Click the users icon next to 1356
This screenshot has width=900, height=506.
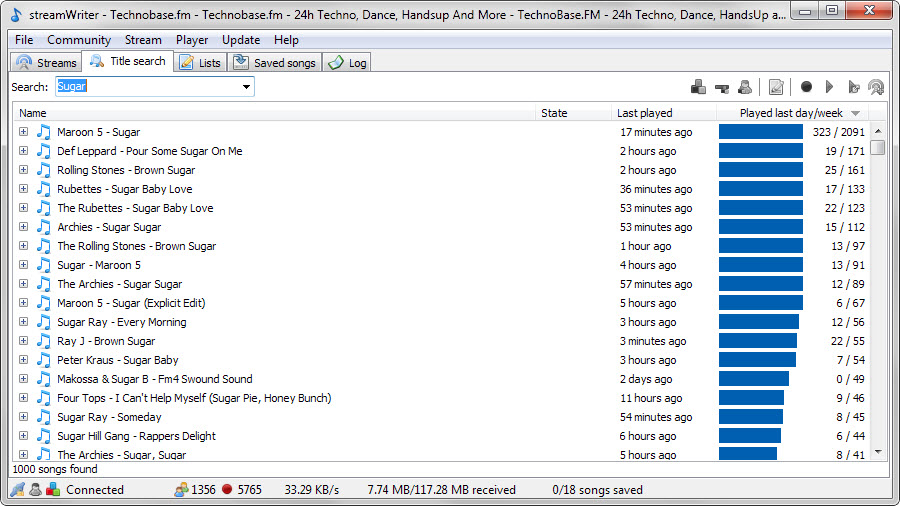(181, 489)
